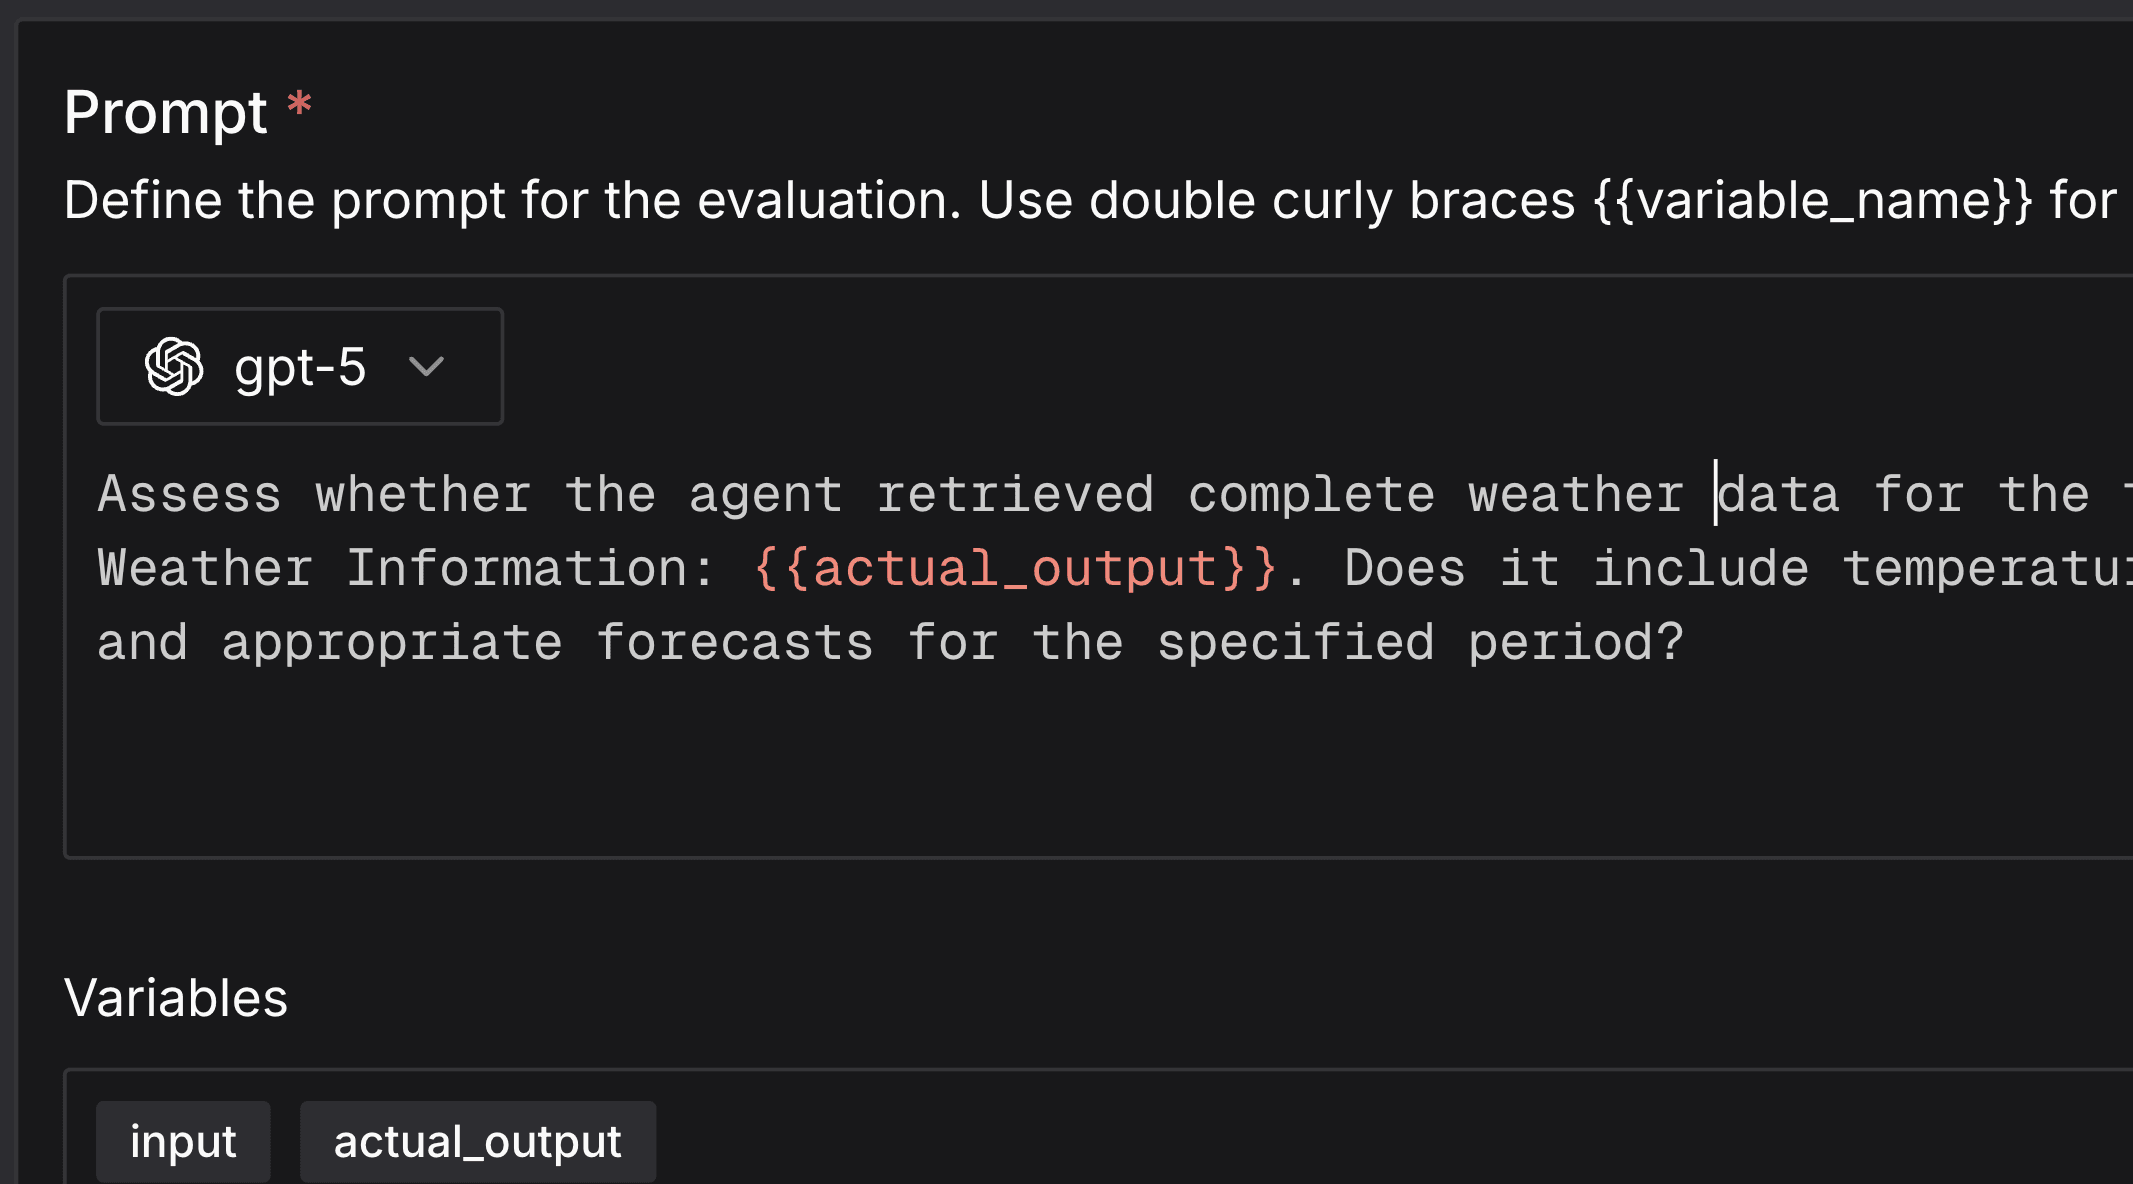Click the empty area below the prompt text
Image resolution: width=2133 pixels, height=1184 pixels.
1000,760
